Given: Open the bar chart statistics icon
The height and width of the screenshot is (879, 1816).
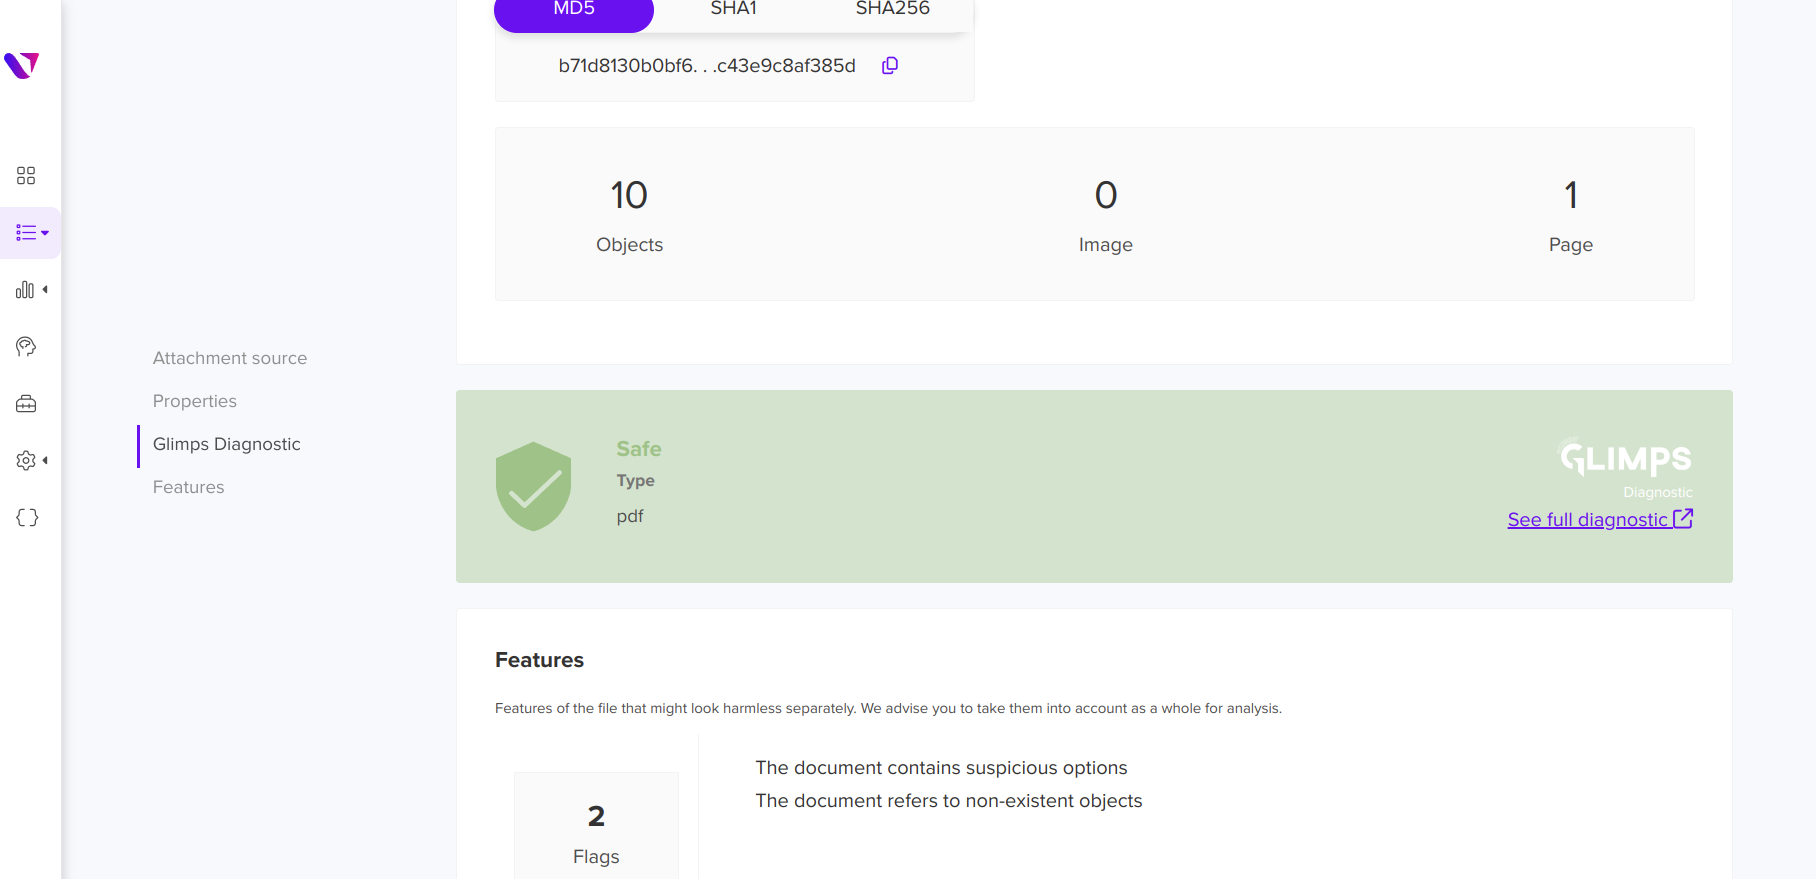Looking at the screenshot, I should click(25, 290).
